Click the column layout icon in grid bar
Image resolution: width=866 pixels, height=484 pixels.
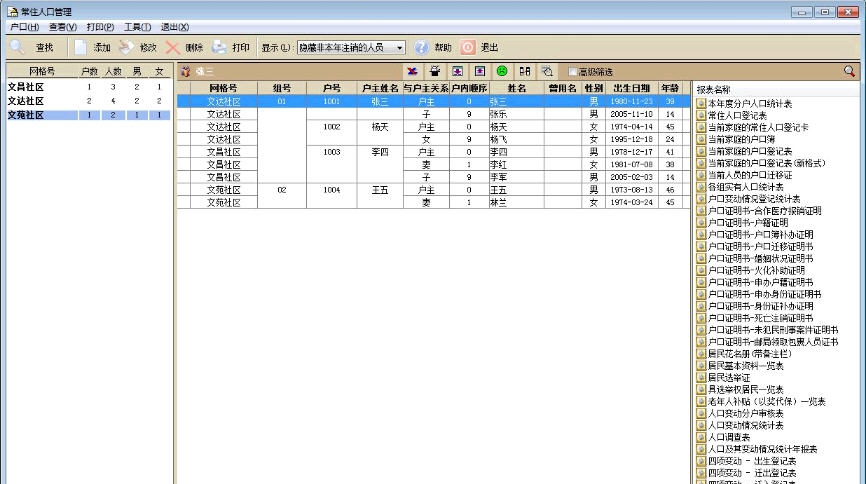(525, 71)
